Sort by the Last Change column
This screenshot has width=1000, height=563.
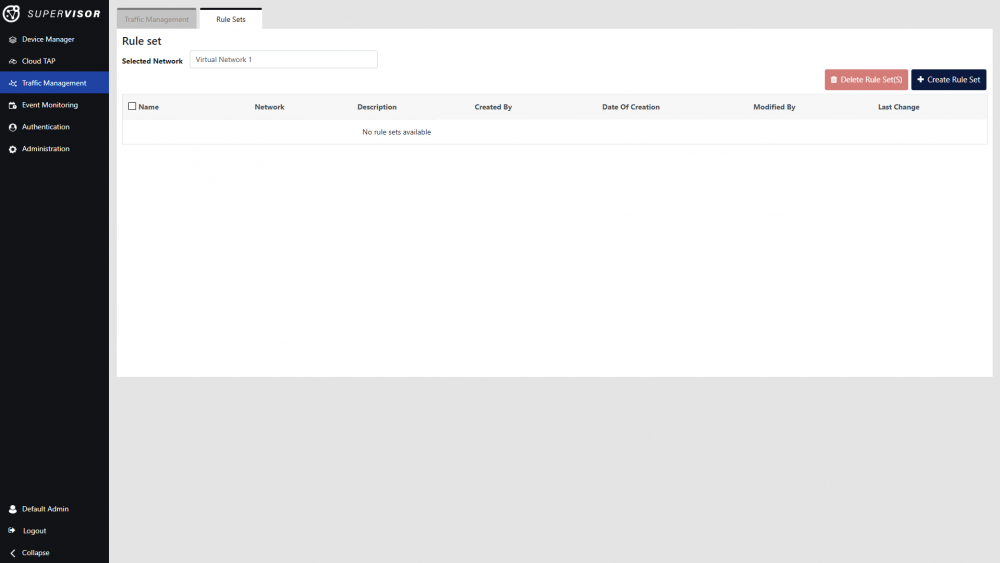coord(898,107)
